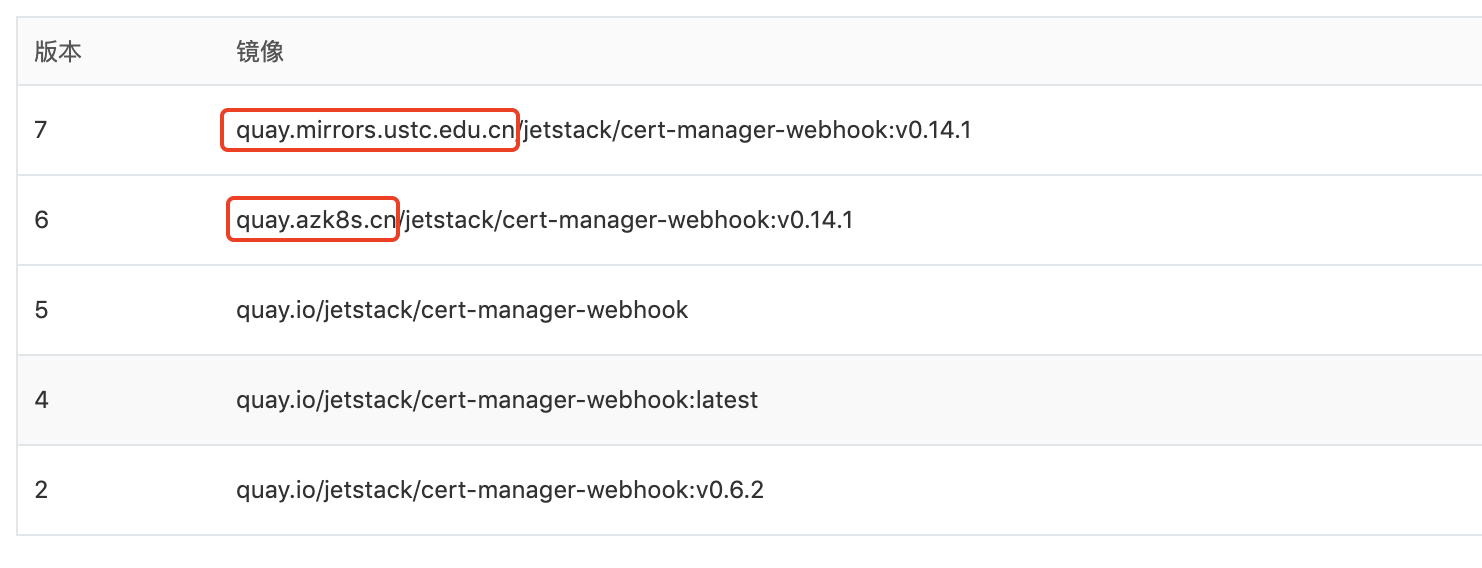Viewport: 1482px width, 568px height.
Task: Click the v0.6.2 tag in version 2 row
Action: (x=730, y=490)
